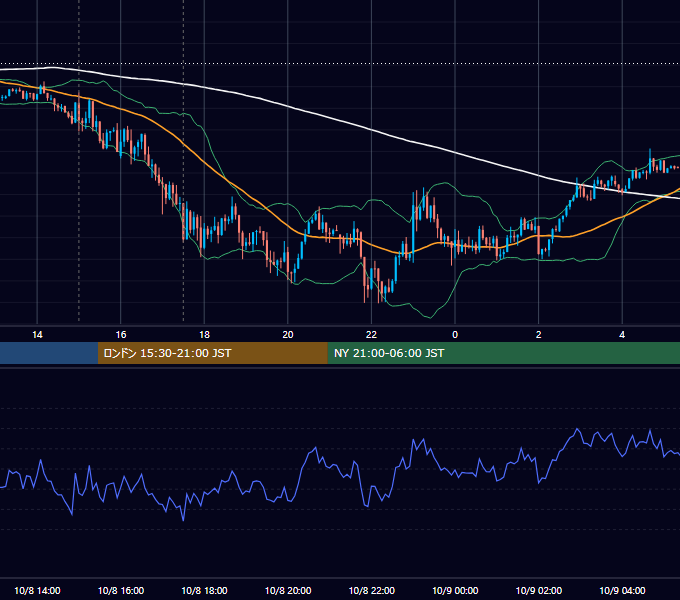The height and width of the screenshot is (600, 680).
Task: Click hour label 0 on price chart axis
Action: coord(455,335)
